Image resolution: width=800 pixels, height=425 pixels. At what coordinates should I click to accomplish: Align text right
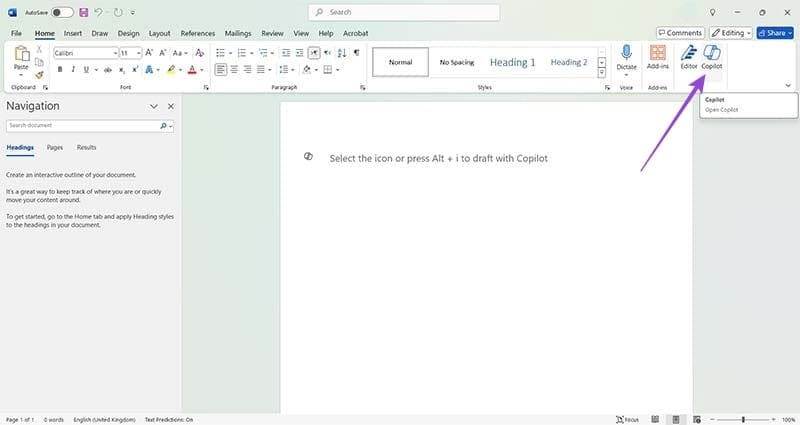click(x=247, y=69)
